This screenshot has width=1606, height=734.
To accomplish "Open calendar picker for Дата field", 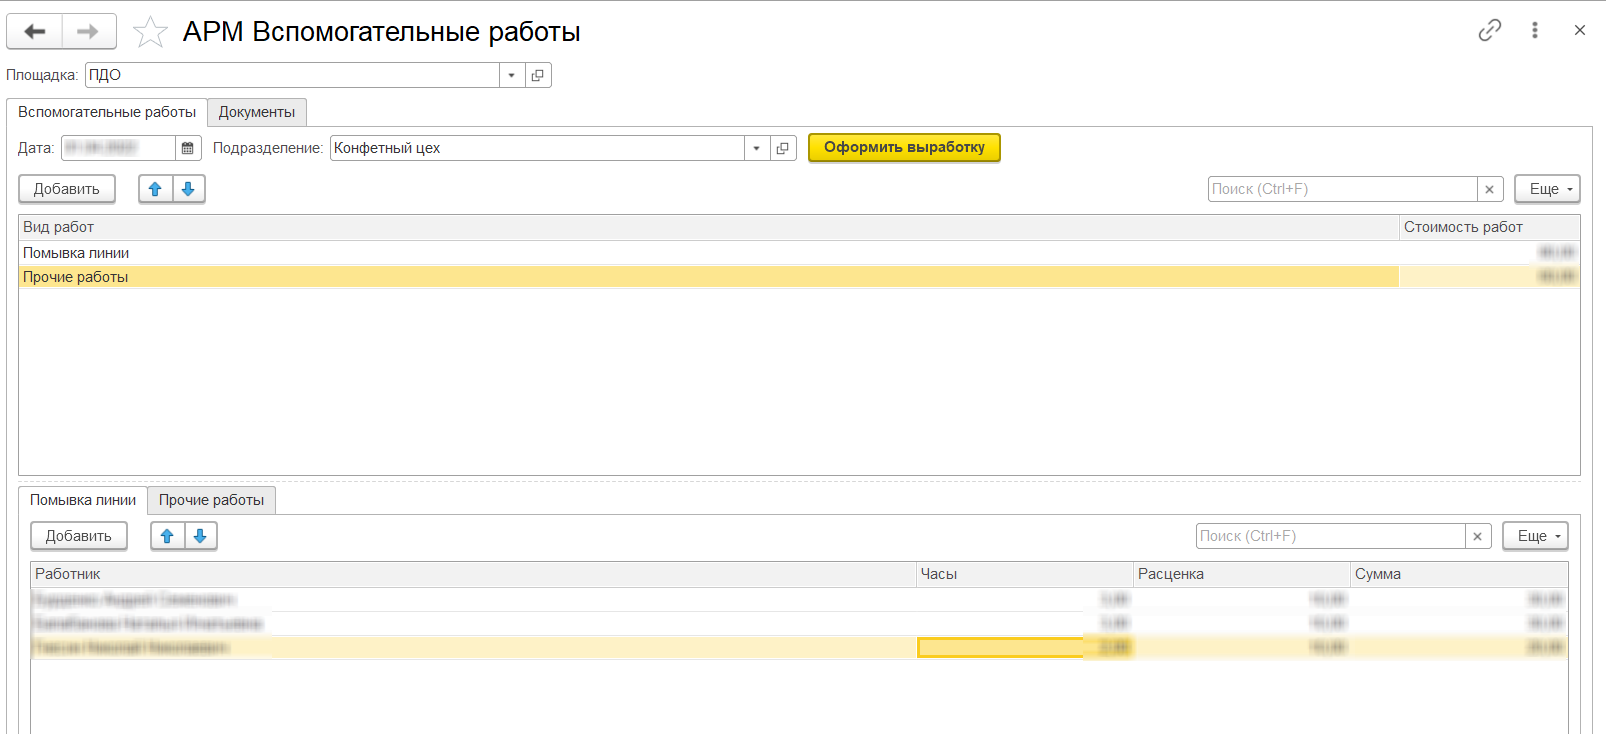I will coord(188,148).
